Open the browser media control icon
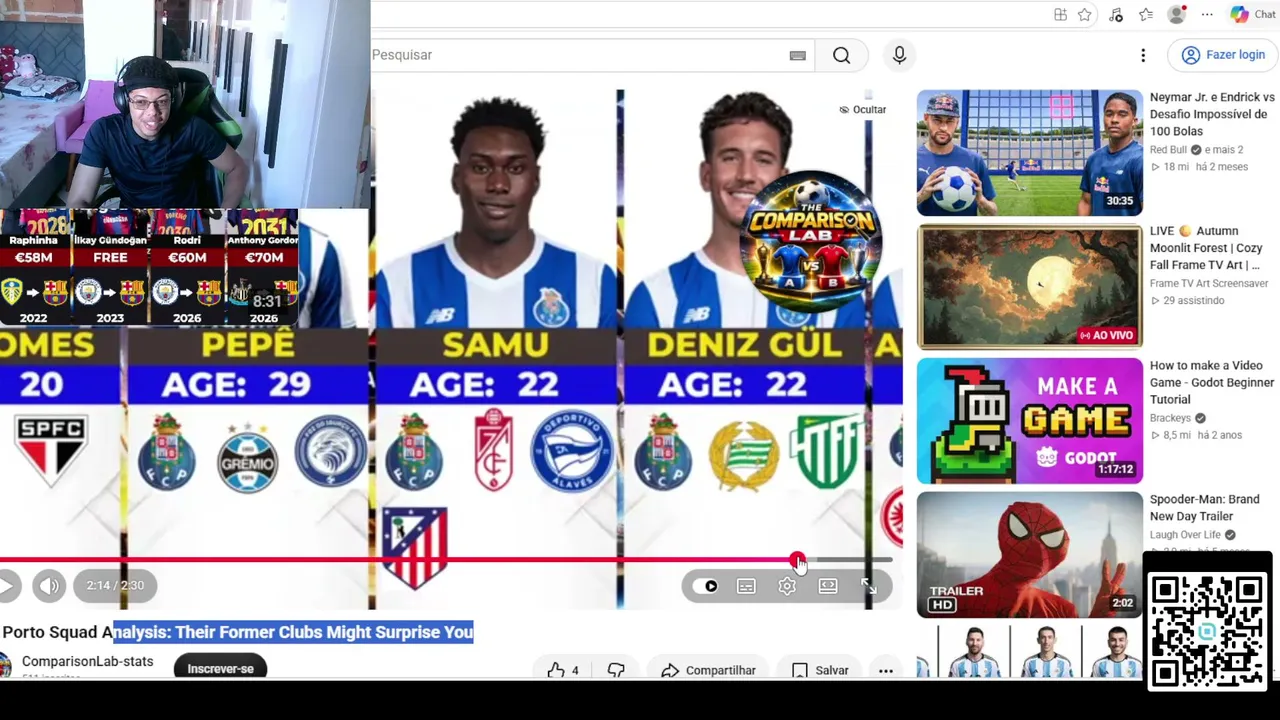Image resolution: width=1280 pixels, height=720 pixels. 1116,14
